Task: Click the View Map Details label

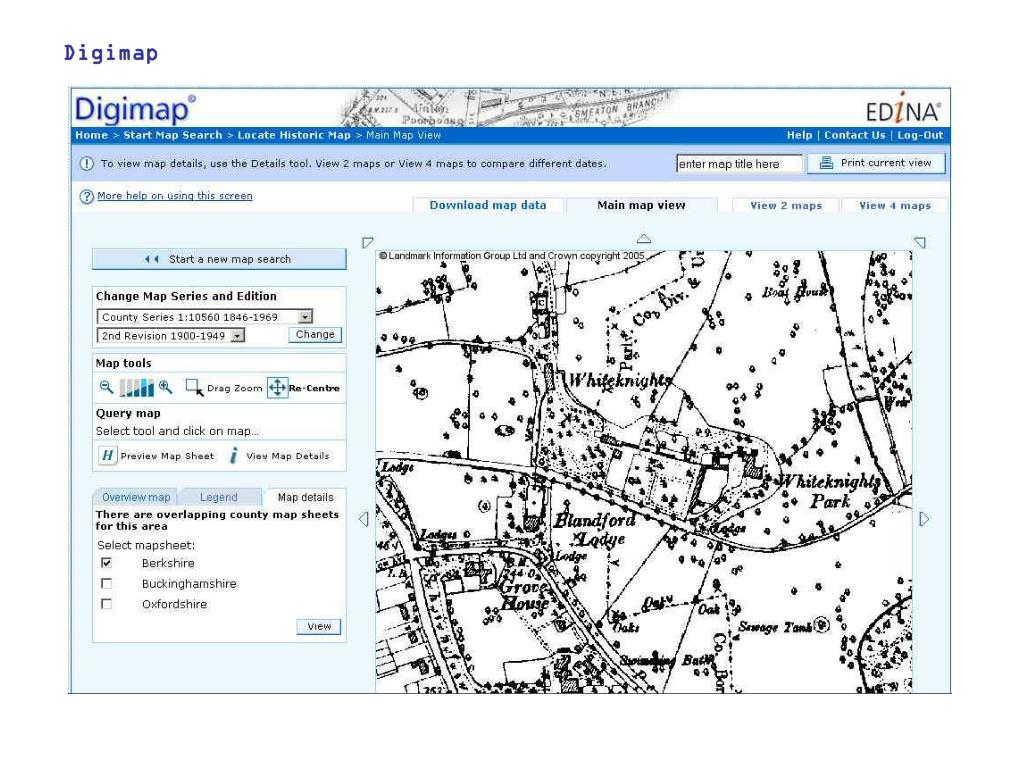Action: point(288,456)
